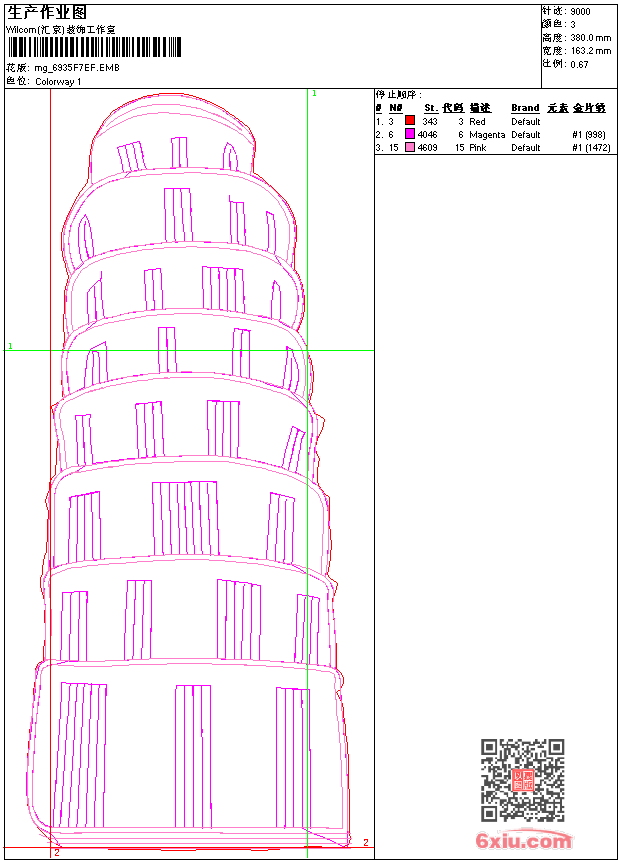Select the "Magenta" description cell

pyautogui.click(x=487, y=135)
